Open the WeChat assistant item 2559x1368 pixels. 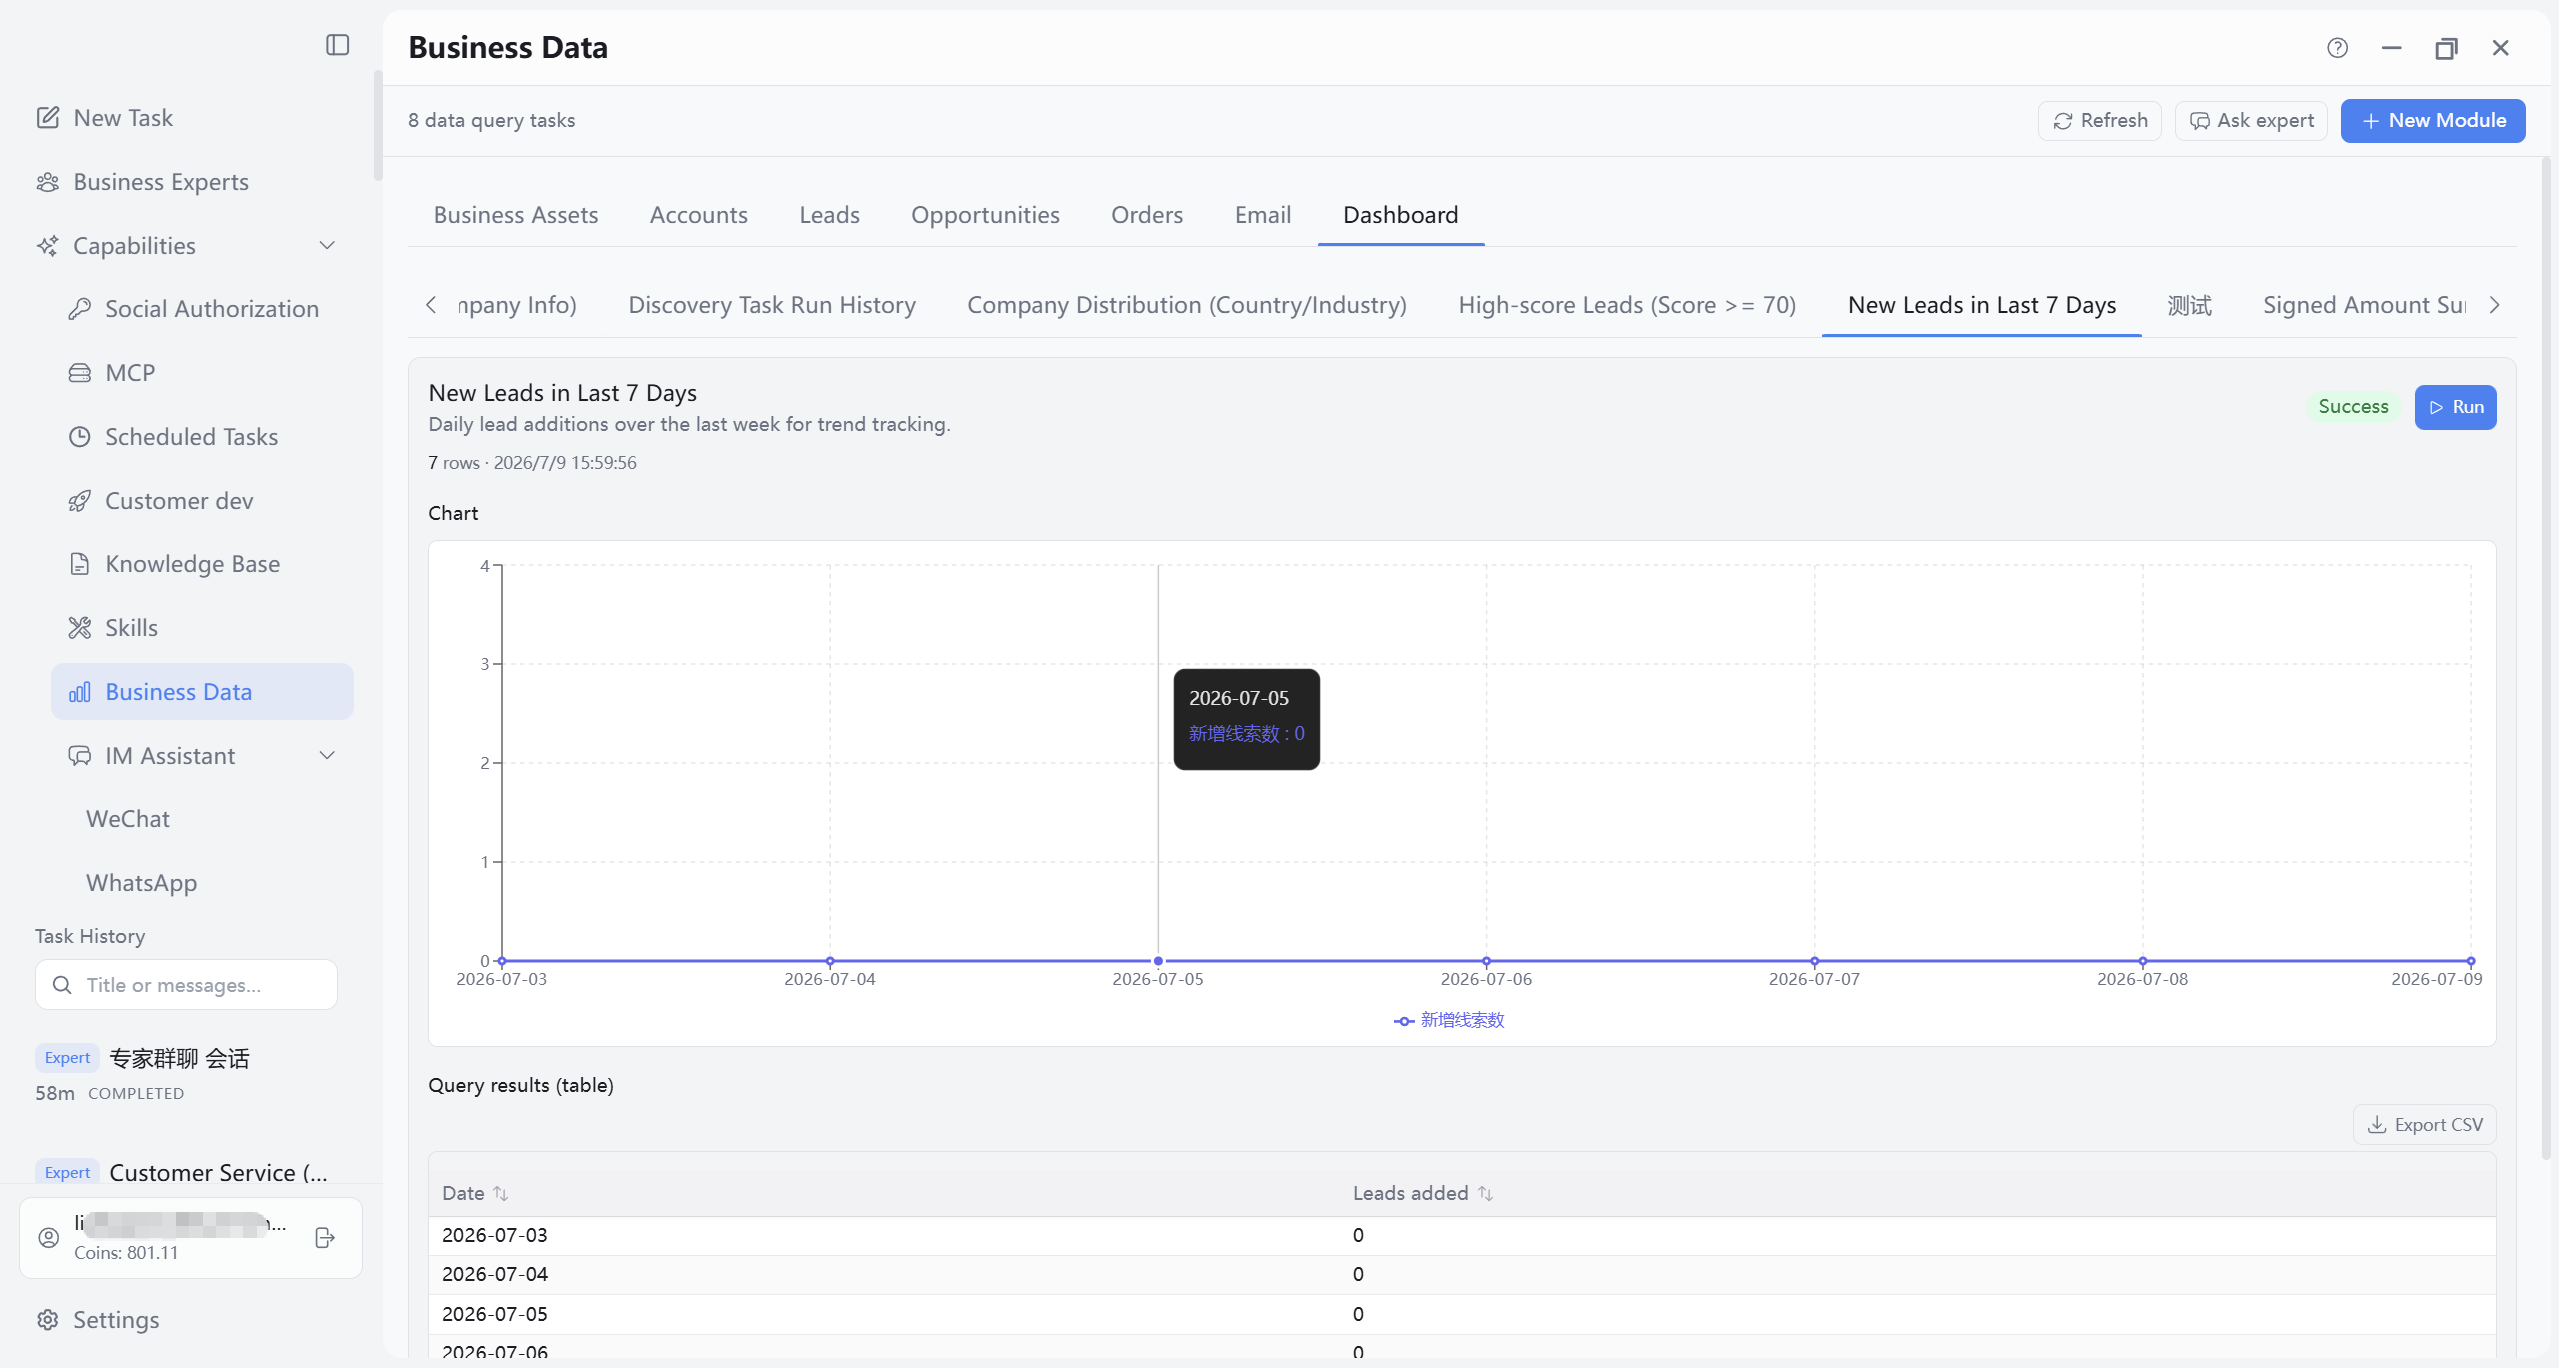pyautogui.click(x=128, y=819)
